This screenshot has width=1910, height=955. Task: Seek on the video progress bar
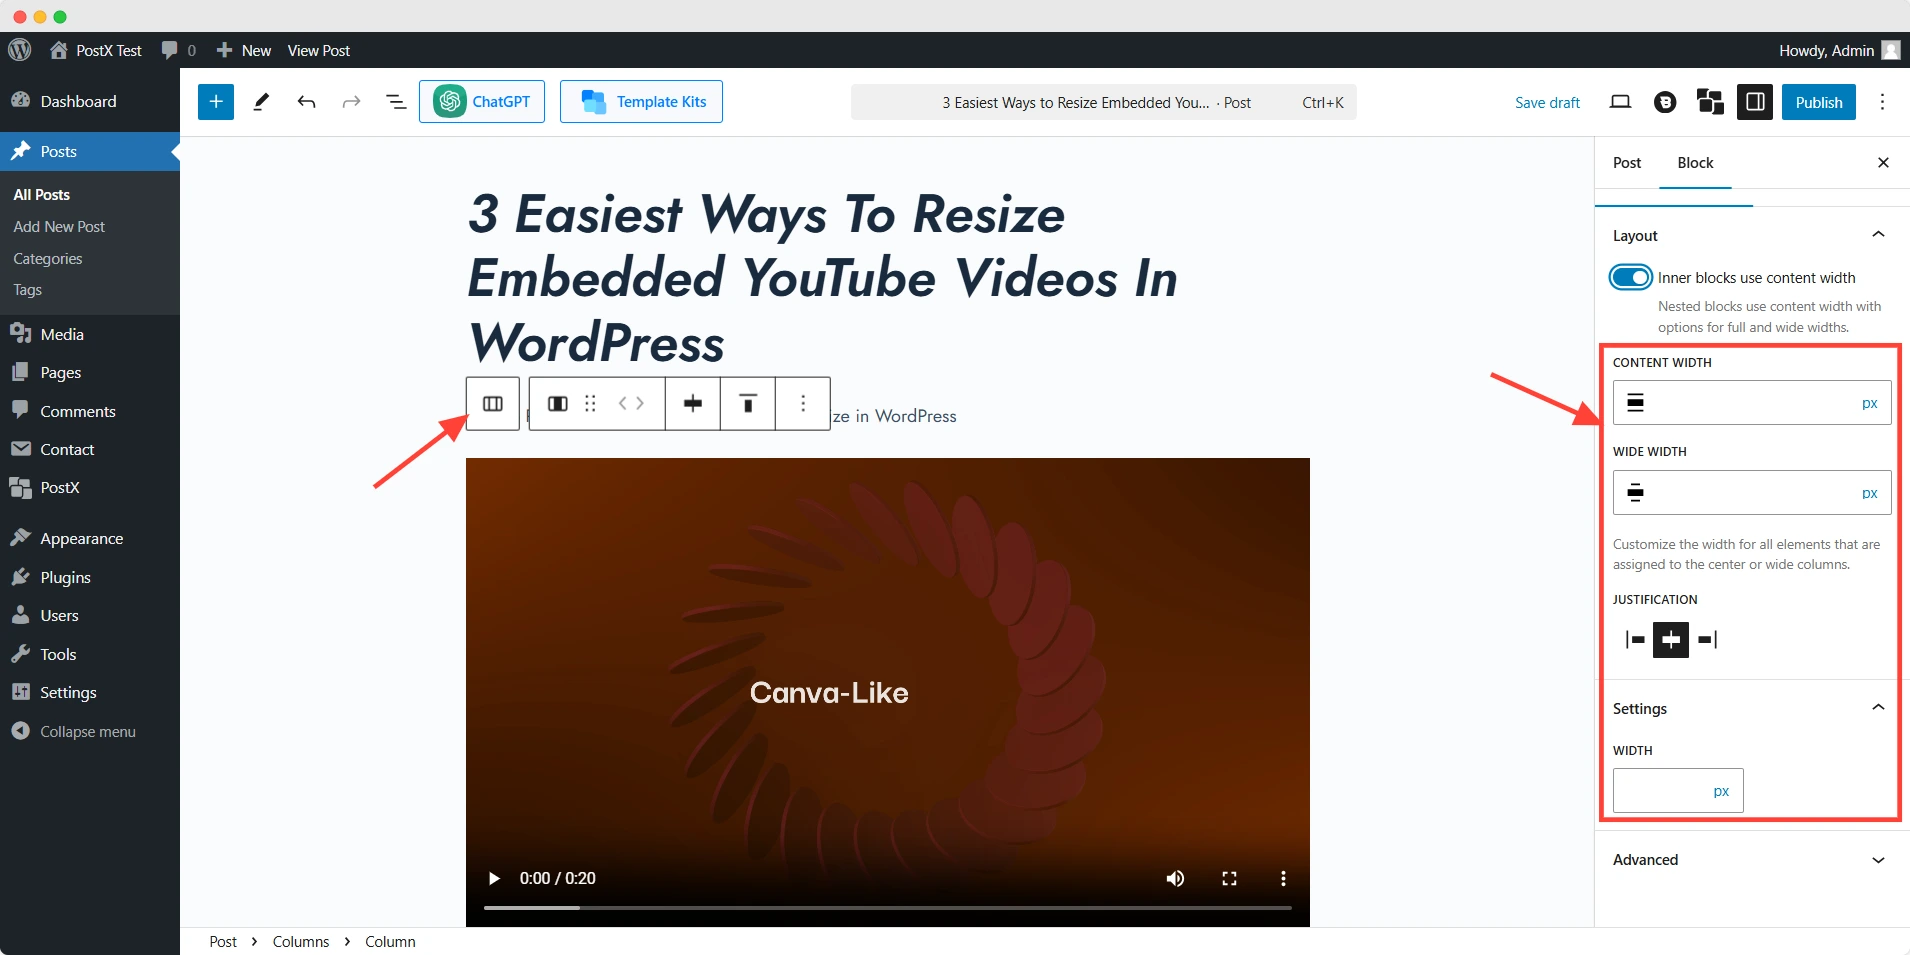click(x=888, y=907)
